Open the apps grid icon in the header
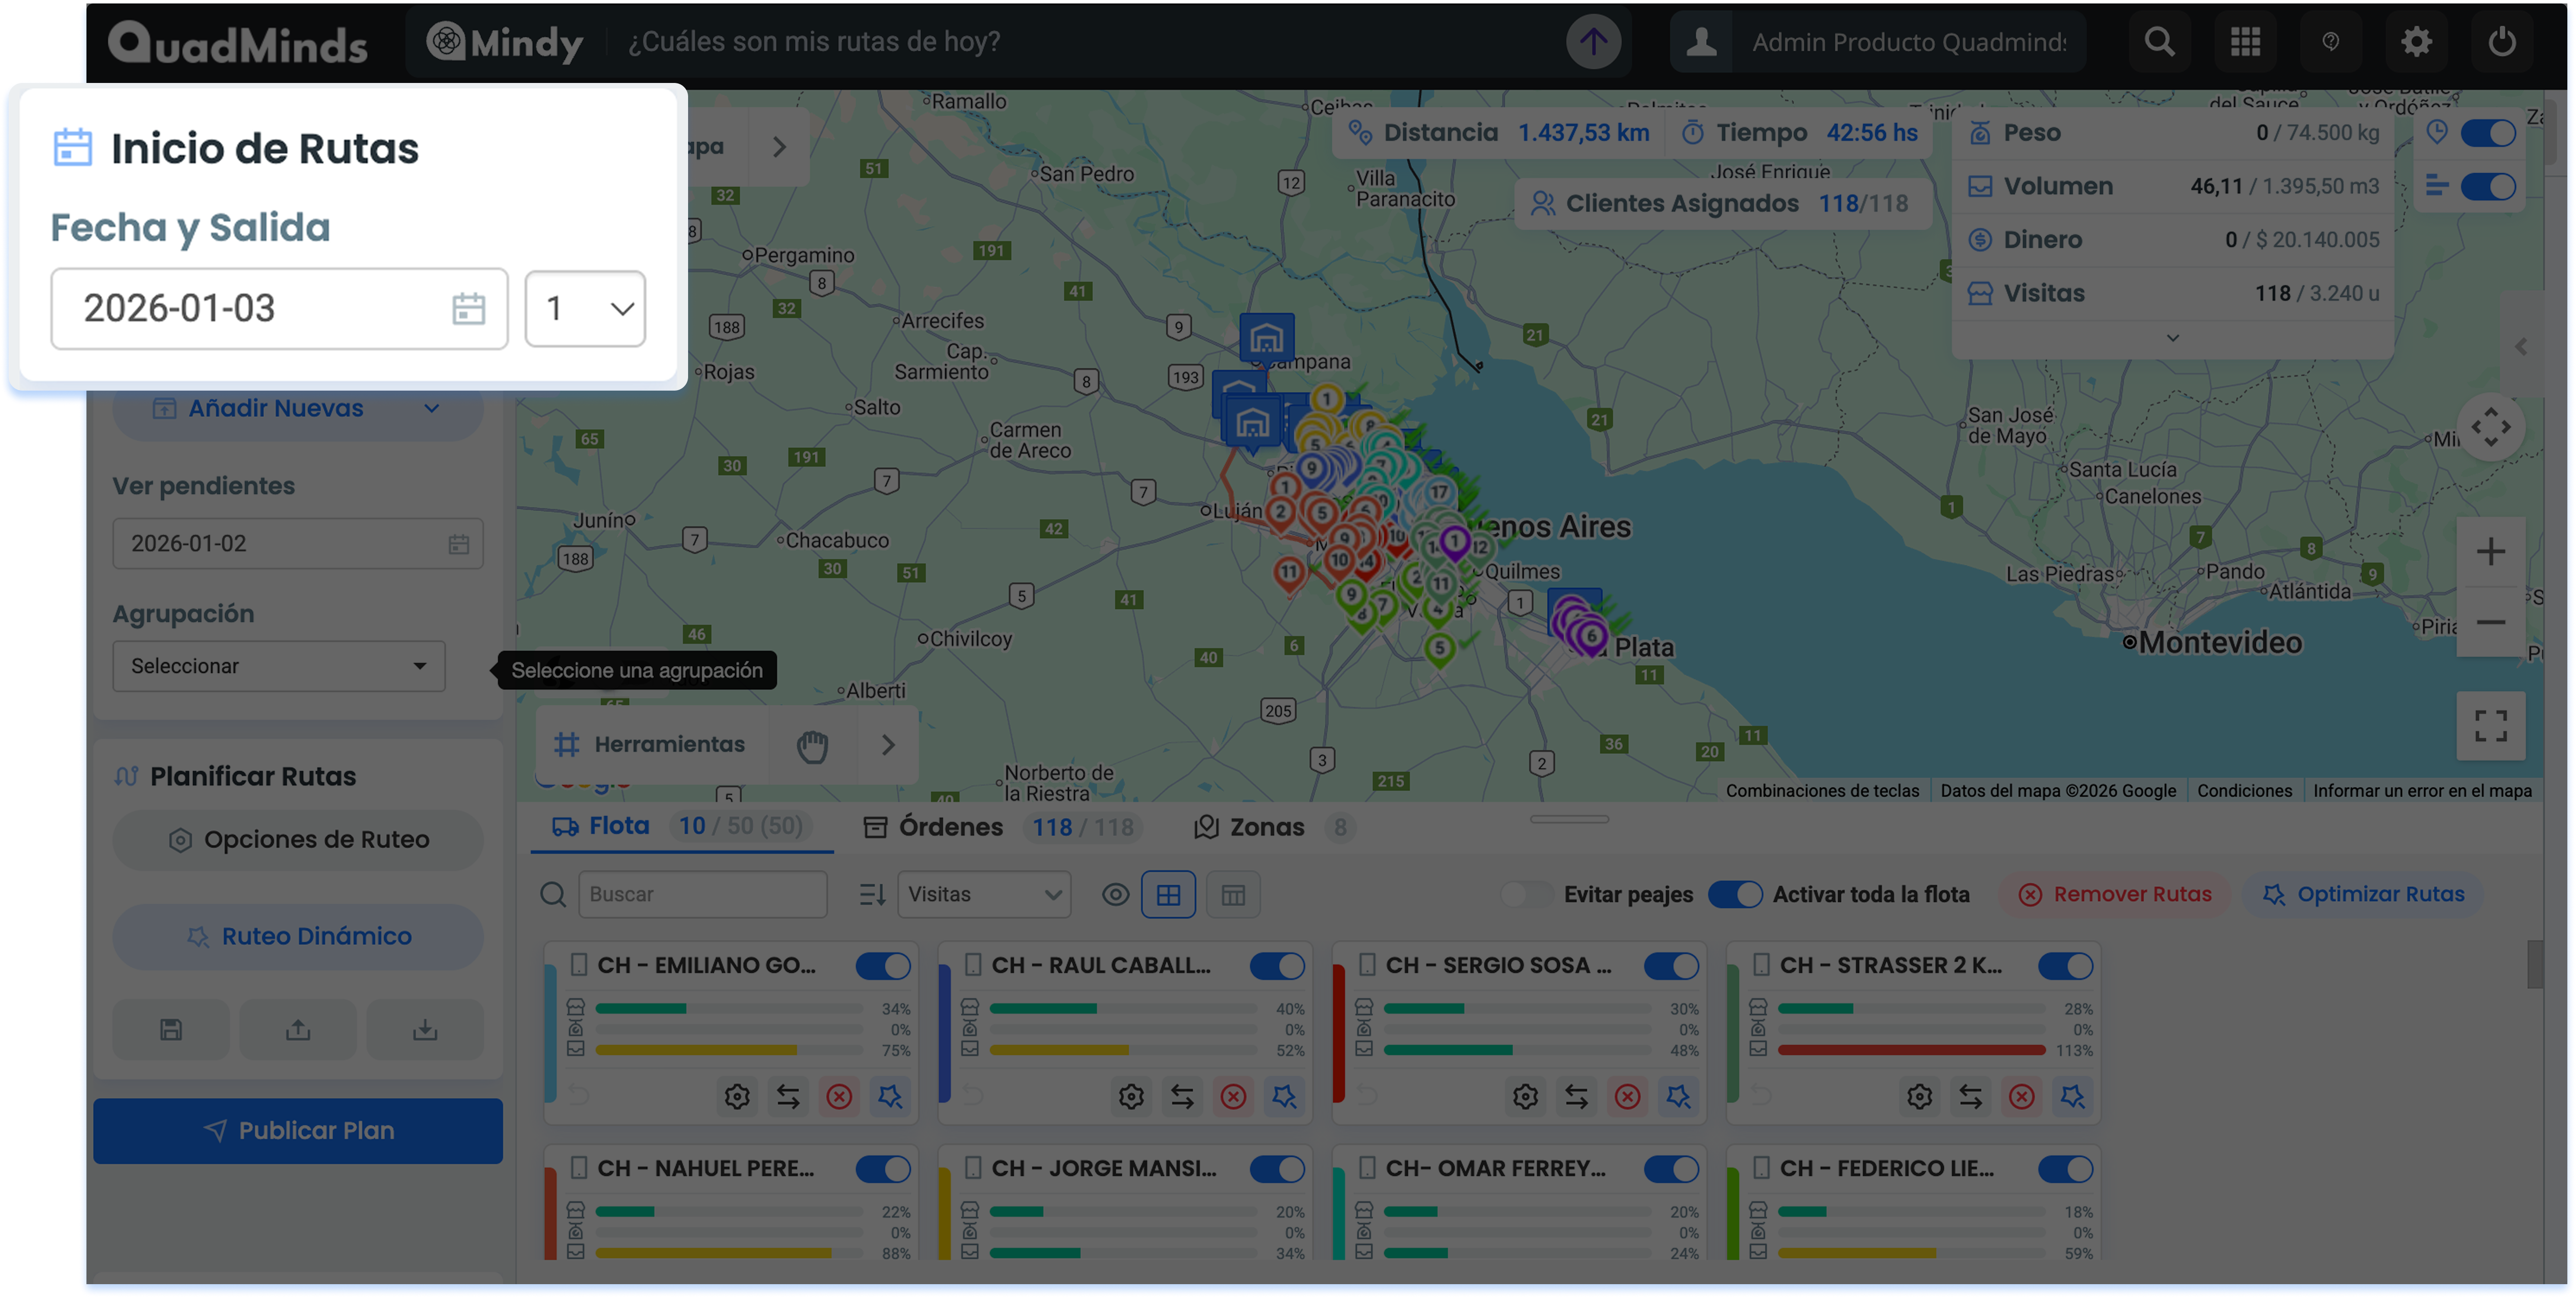The image size is (2576, 1298). click(x=2245, y=42)
